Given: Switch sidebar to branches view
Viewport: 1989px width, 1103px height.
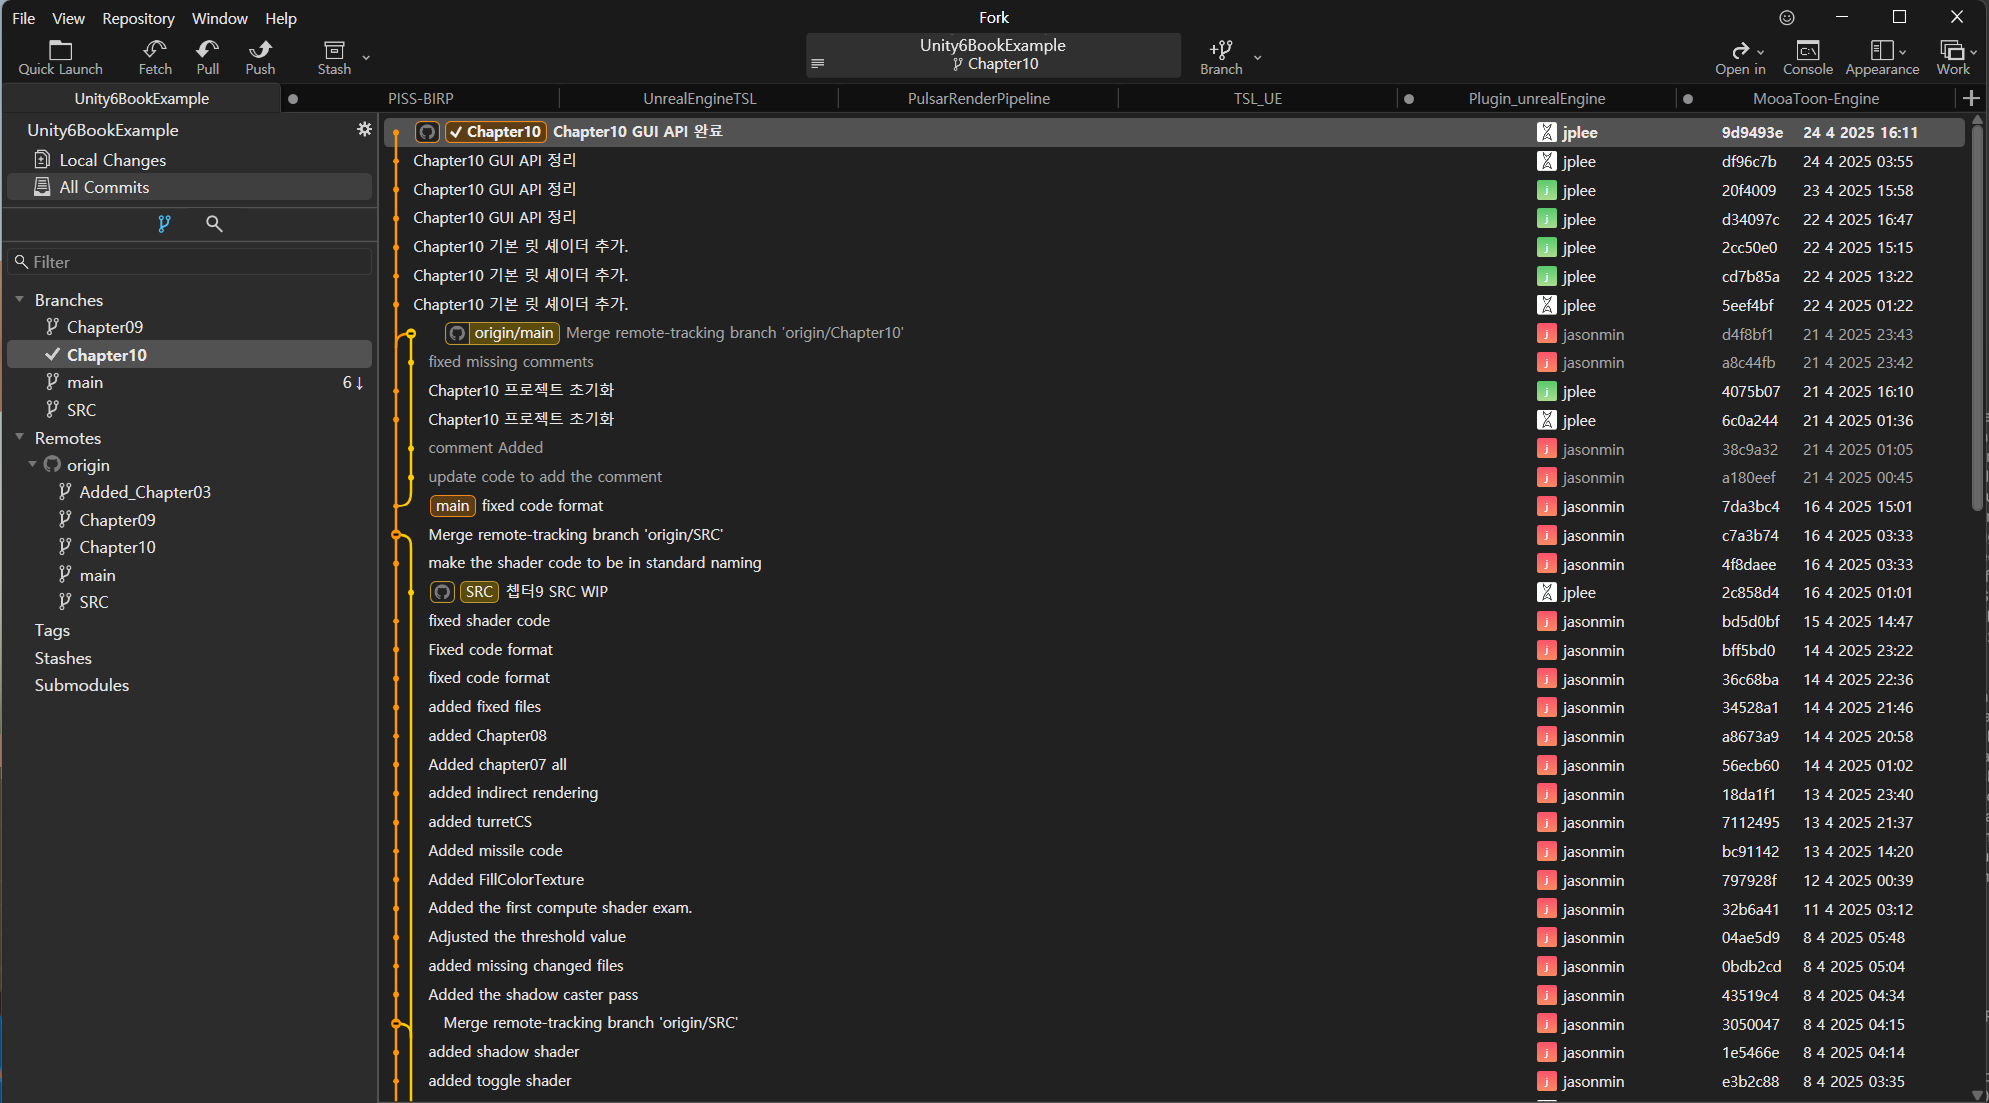Looking at the screenshot, I should click(164, 224).
